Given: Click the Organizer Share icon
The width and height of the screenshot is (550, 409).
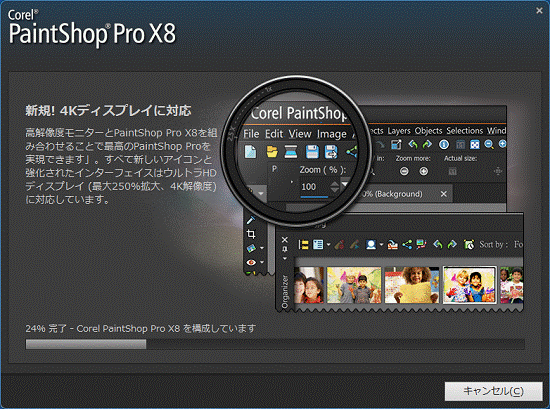Looking at the screenshot, I should click(407, 244).
